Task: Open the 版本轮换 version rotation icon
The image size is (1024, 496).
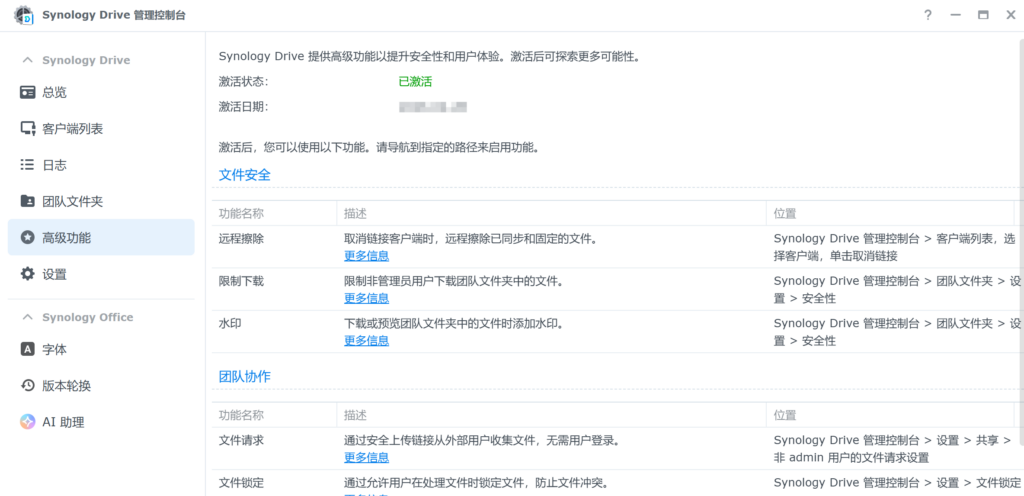Action: pyautogui.click(x=28, y=386)
